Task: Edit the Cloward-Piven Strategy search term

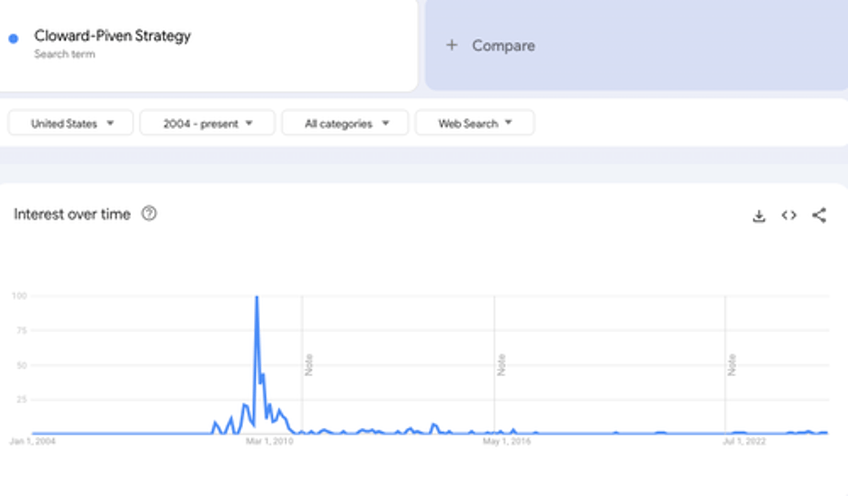Action: pos(112,36)
